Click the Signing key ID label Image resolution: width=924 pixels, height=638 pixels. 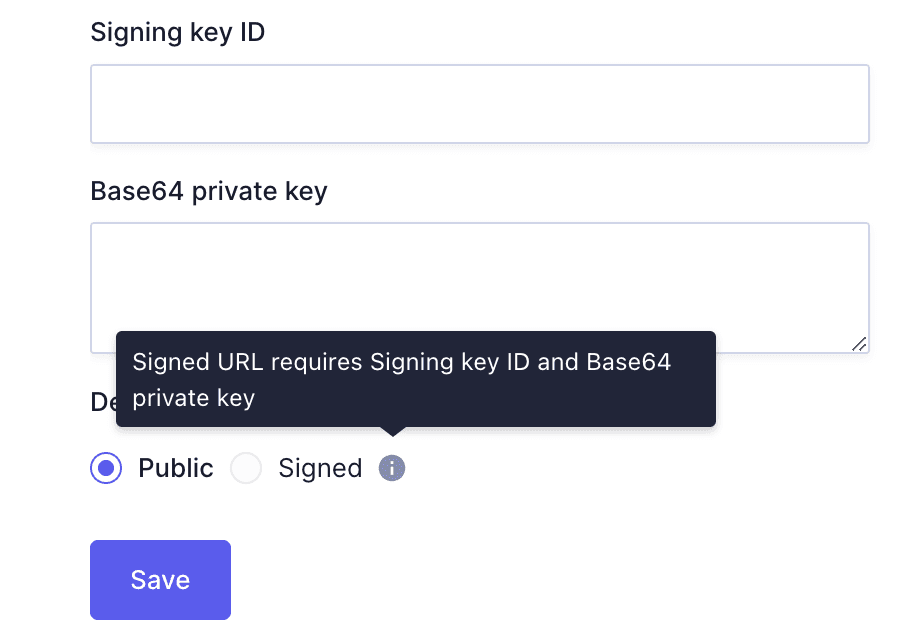click(x=177, y=32)
